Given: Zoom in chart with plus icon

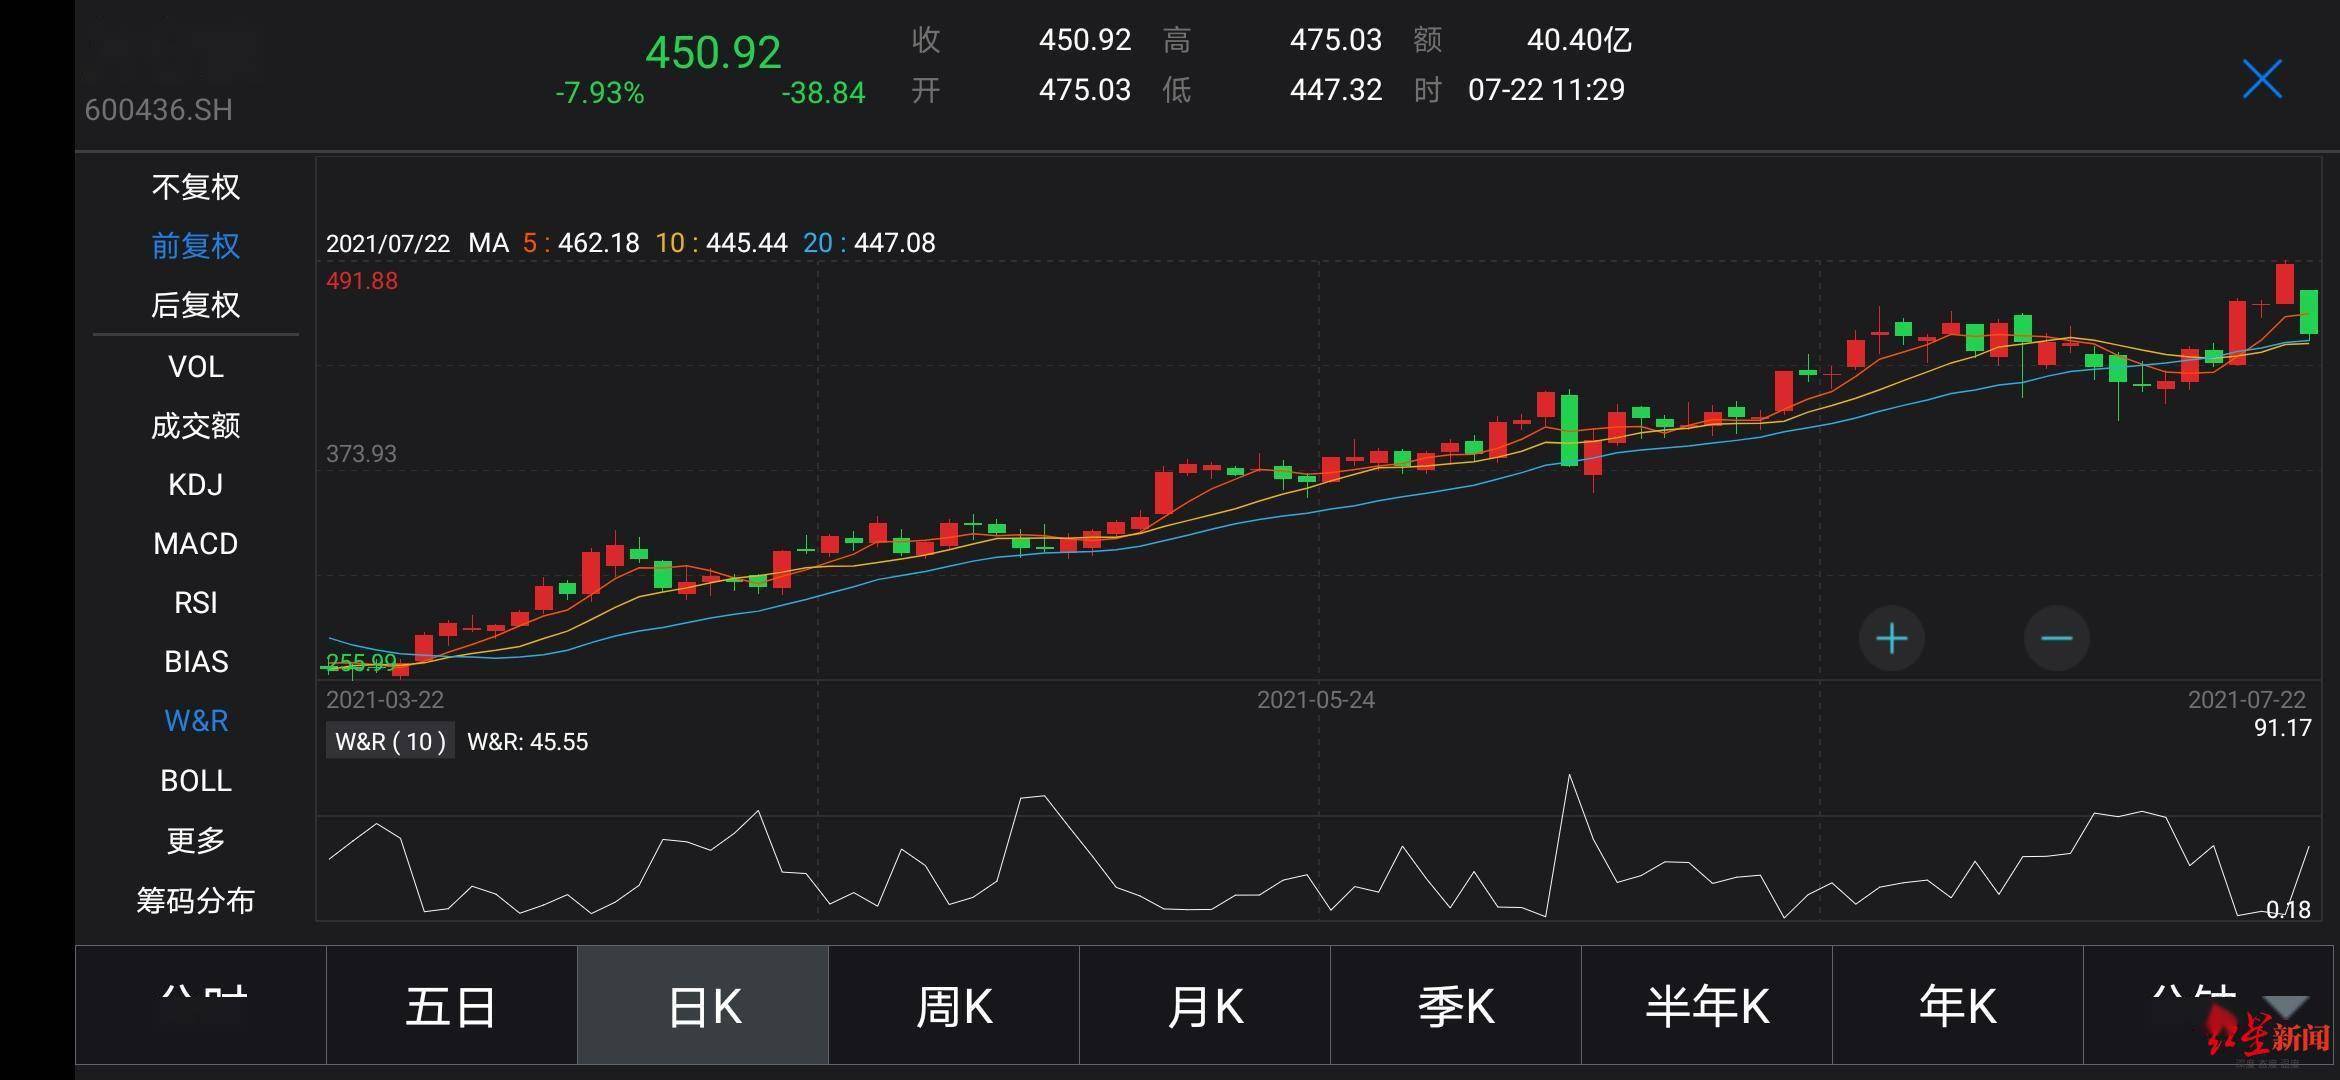Looking at the screenshot, I should coord(1891,638).
